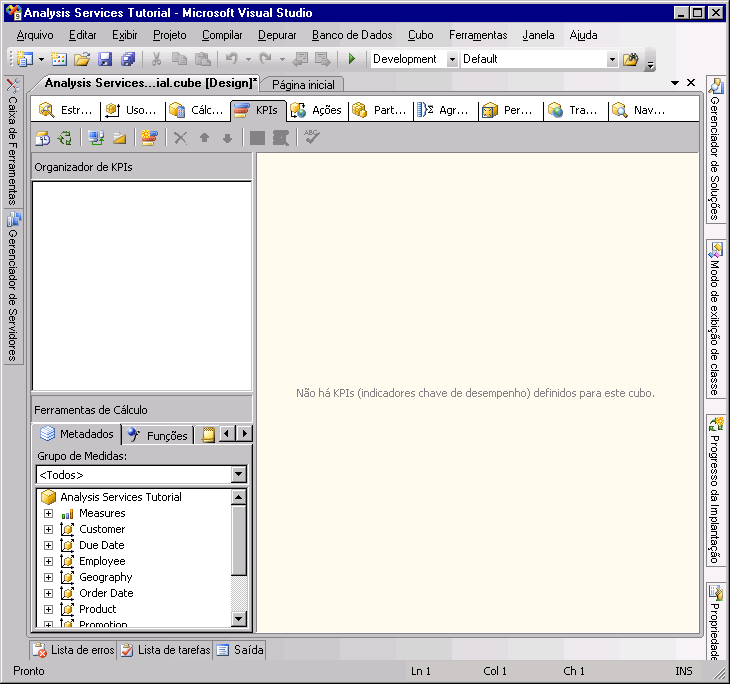The image size is (730, 684).
Task: Open the Caixa de Ferramentas side panel
Action: click(13, 140)
